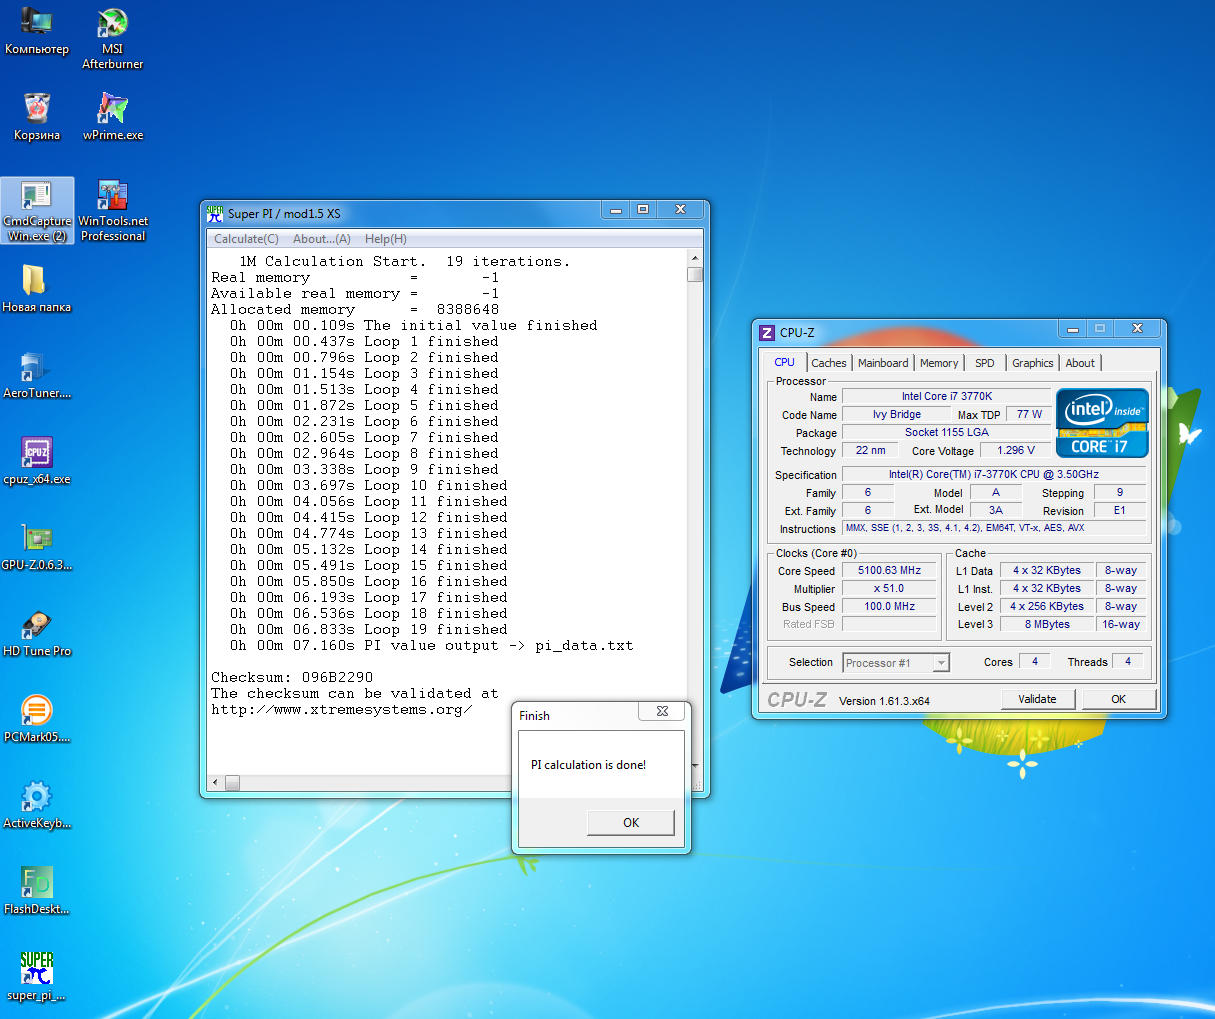This screenshot has height=1019, width=1215.
Task: Click the CPU-Z title bar Z icon
Action: pyautogui.click(x=767, y=333)
